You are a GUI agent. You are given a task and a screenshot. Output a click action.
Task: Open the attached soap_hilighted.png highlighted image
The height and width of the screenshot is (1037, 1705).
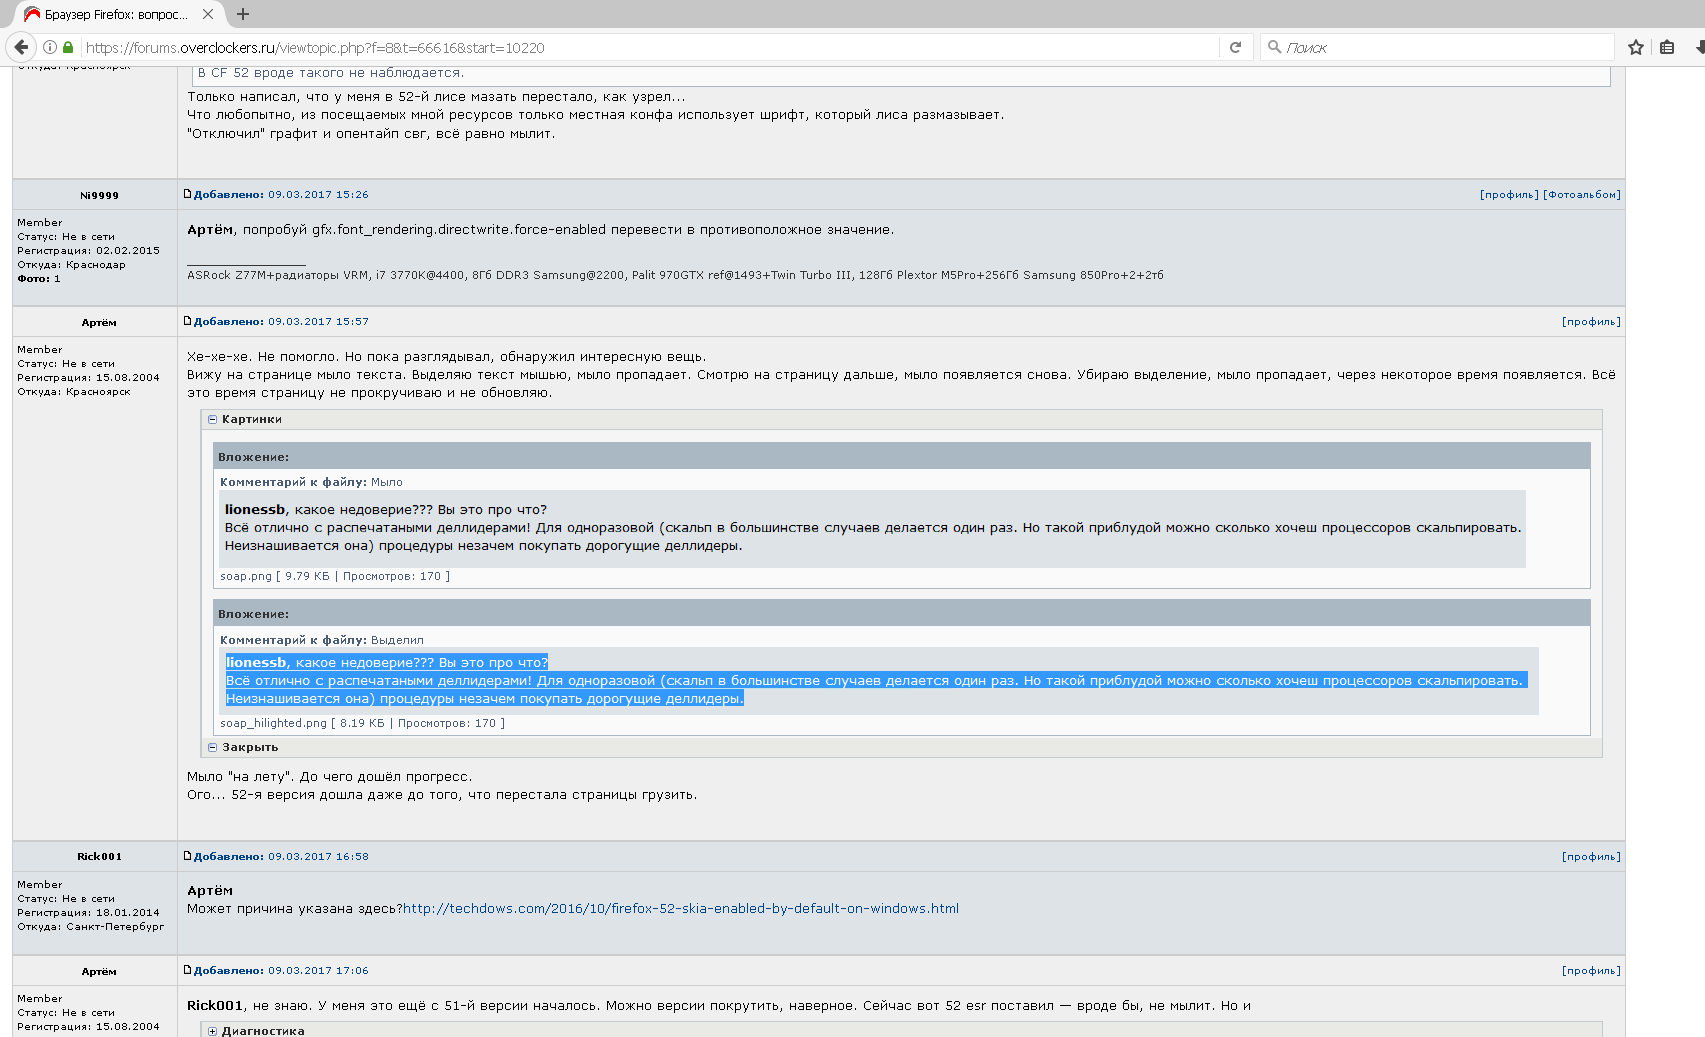(879, 681)
